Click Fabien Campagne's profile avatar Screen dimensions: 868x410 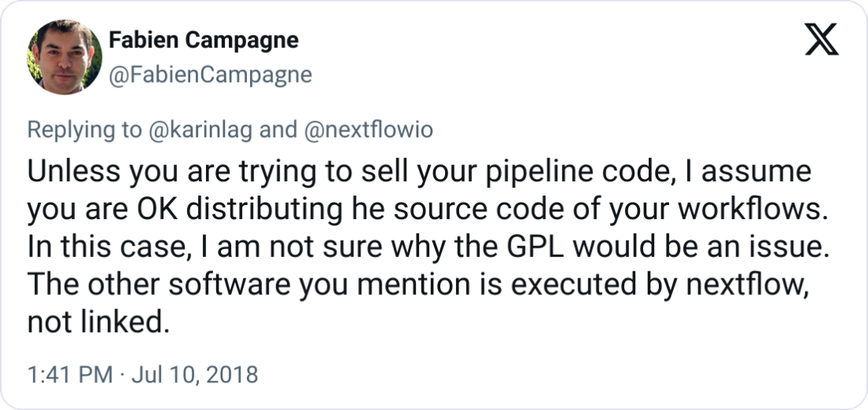click(x=64, y=57)
